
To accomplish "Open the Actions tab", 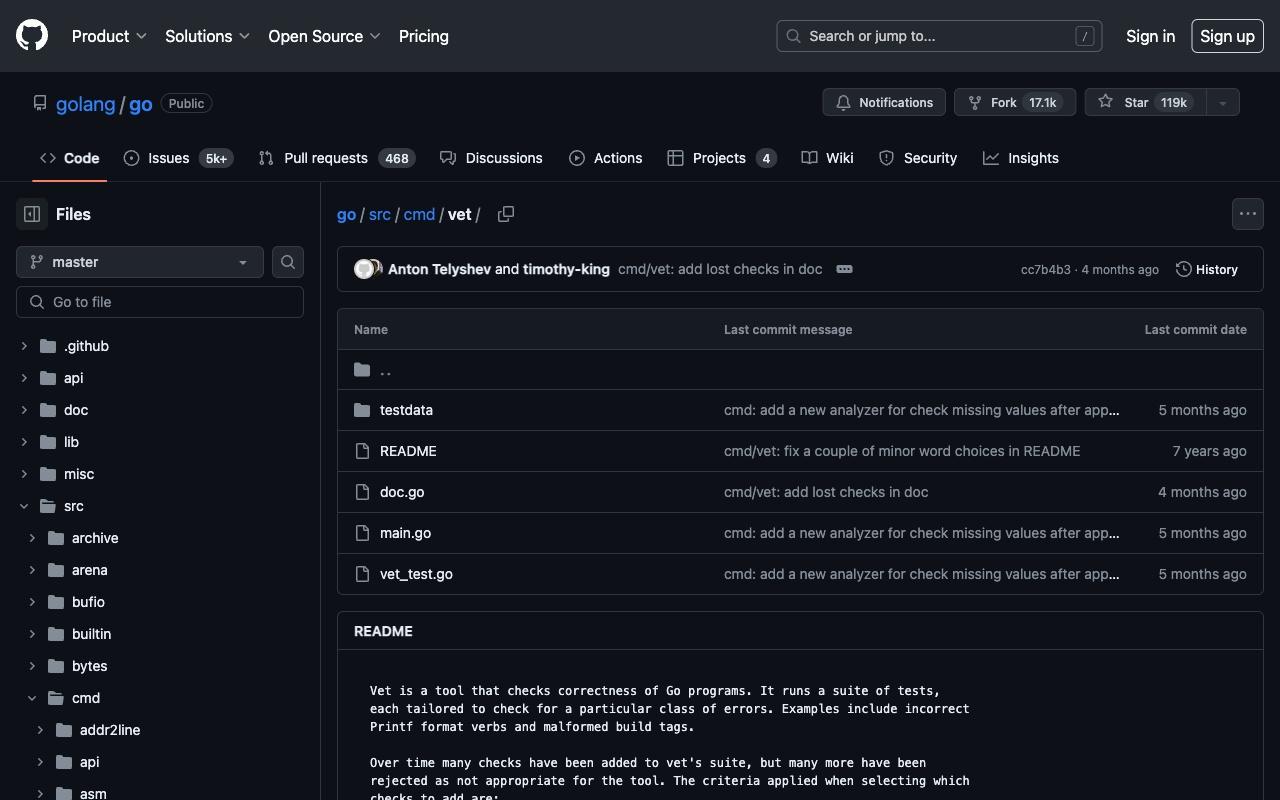I will (x=605, y=158).
